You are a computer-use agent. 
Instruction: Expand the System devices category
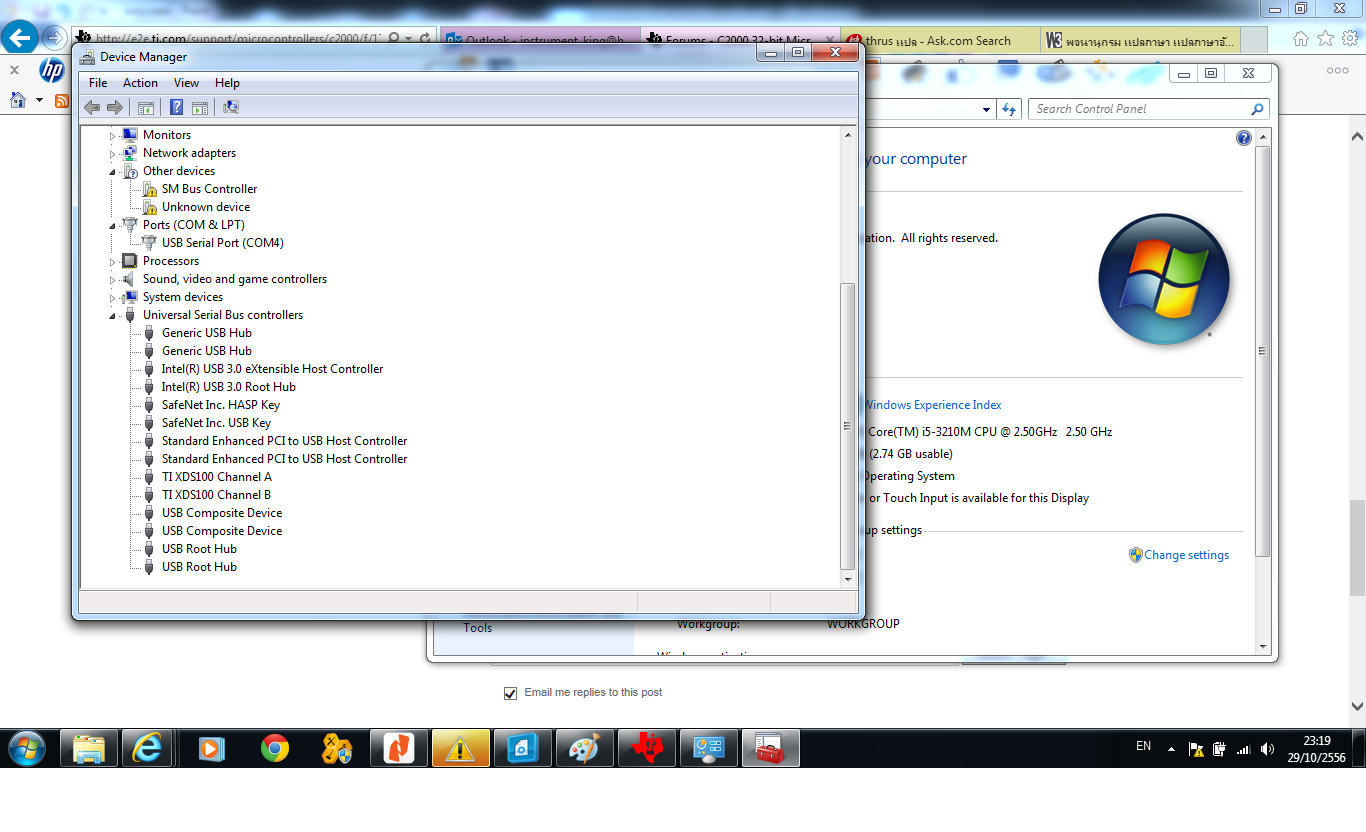tap(113, 297)
